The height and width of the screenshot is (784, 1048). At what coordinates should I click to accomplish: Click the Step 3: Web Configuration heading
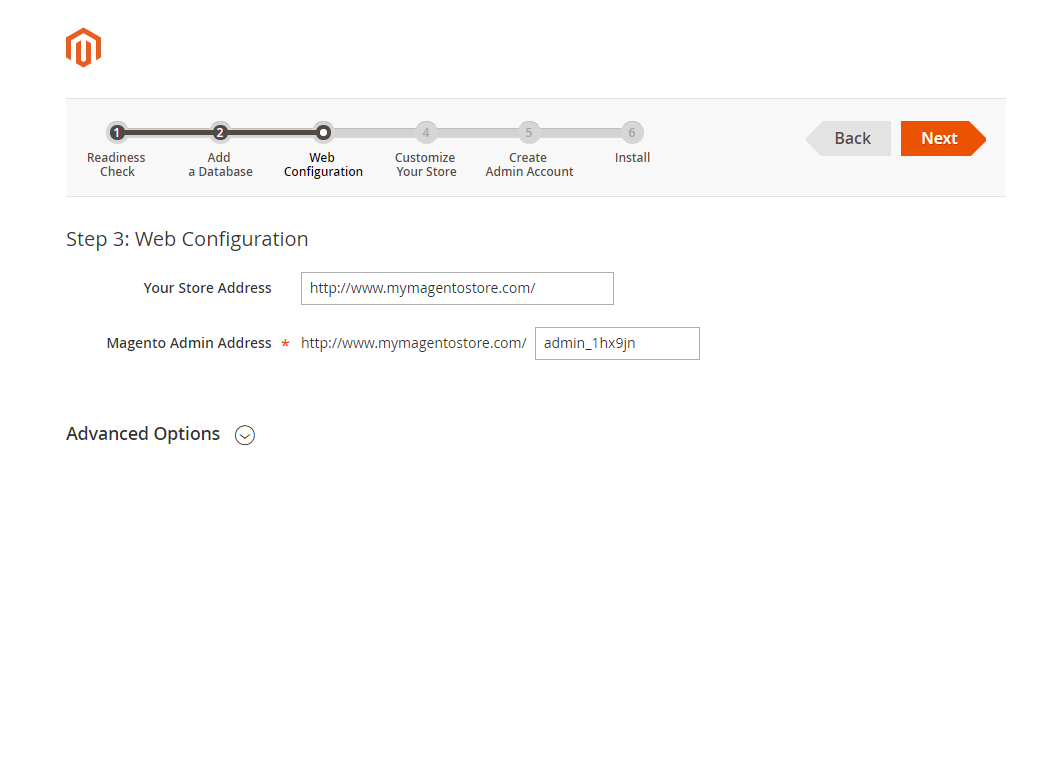[187, 239]
